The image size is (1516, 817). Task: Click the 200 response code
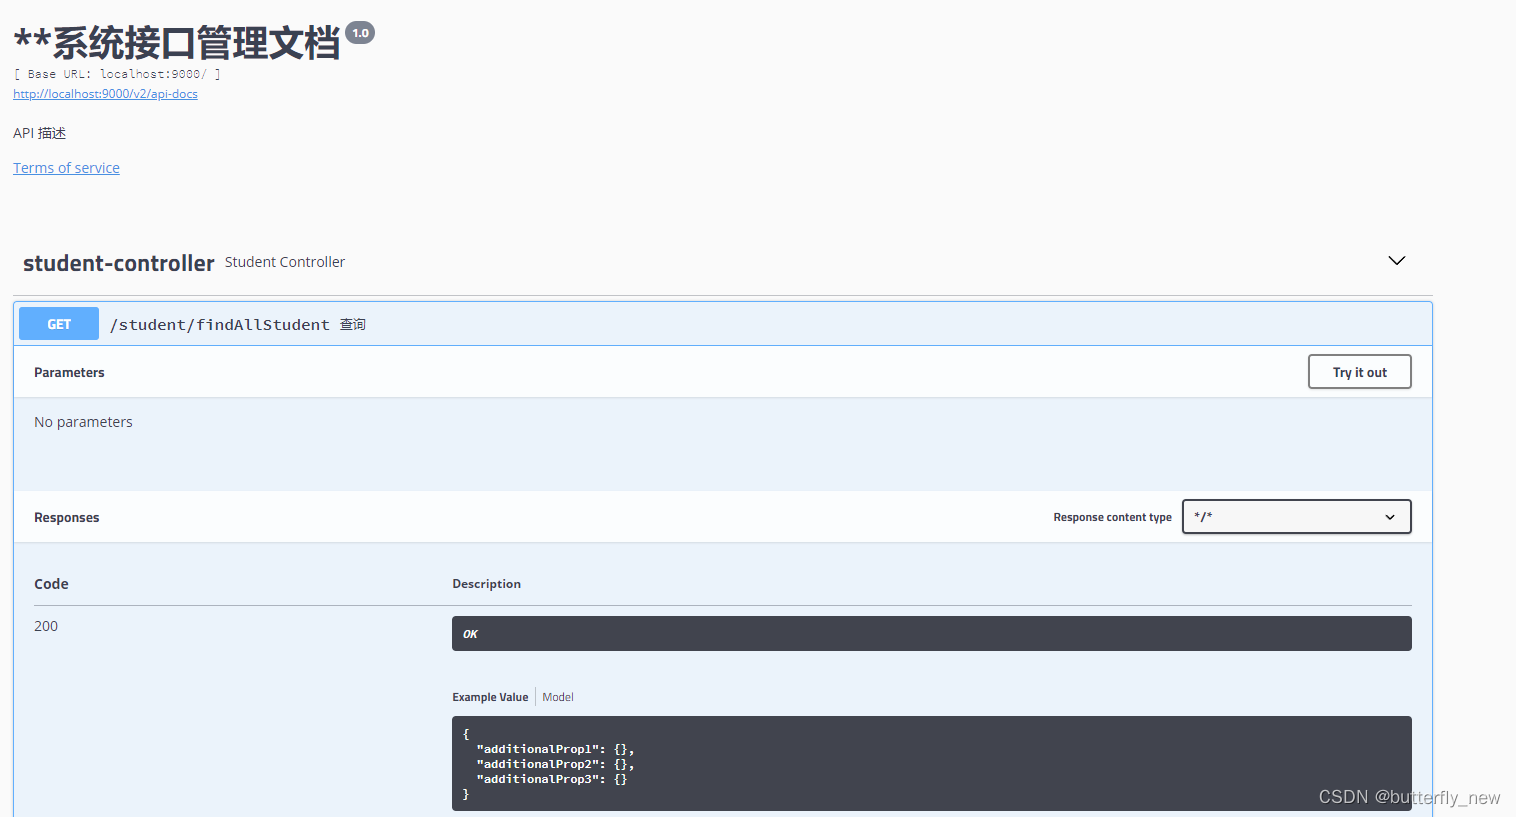tap(46, 626)
